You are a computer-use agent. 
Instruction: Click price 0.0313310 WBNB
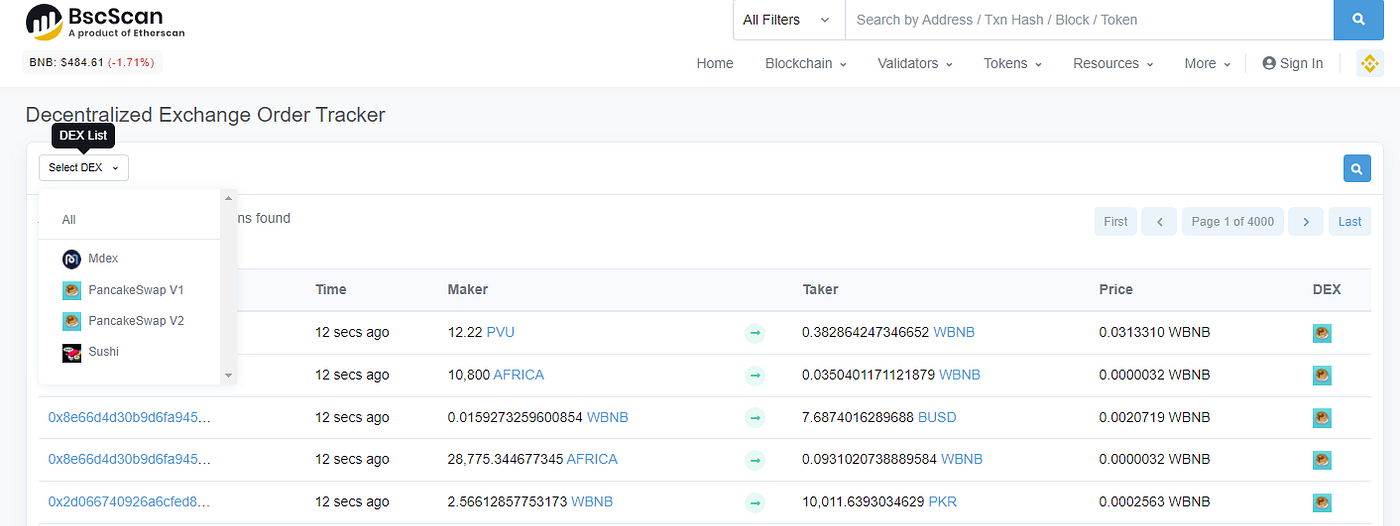click(1155, 333)
